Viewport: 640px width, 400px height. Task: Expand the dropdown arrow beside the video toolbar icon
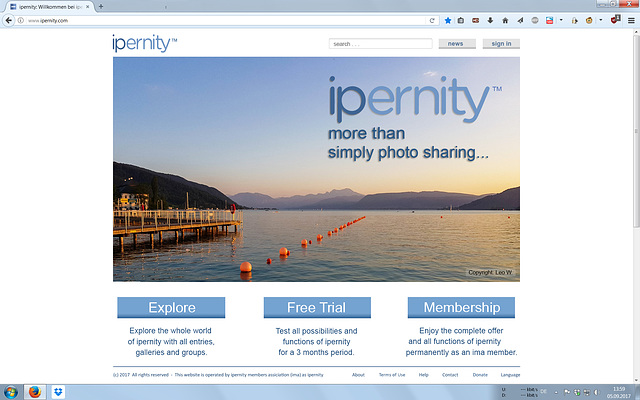(561, 20)
